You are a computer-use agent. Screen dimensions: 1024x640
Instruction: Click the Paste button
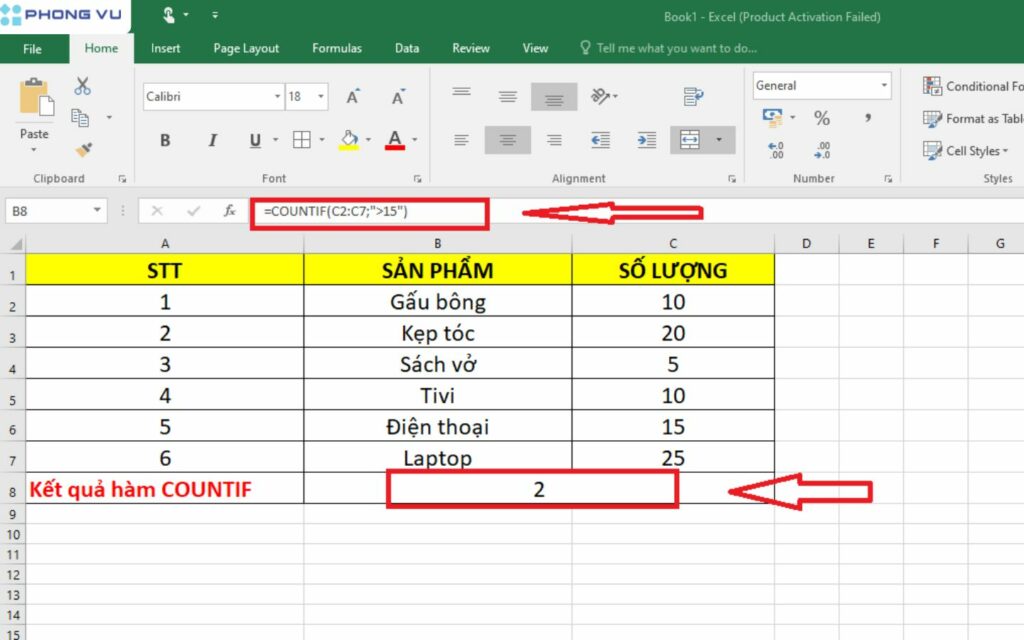pyautogui.click(x=34, y=110)
